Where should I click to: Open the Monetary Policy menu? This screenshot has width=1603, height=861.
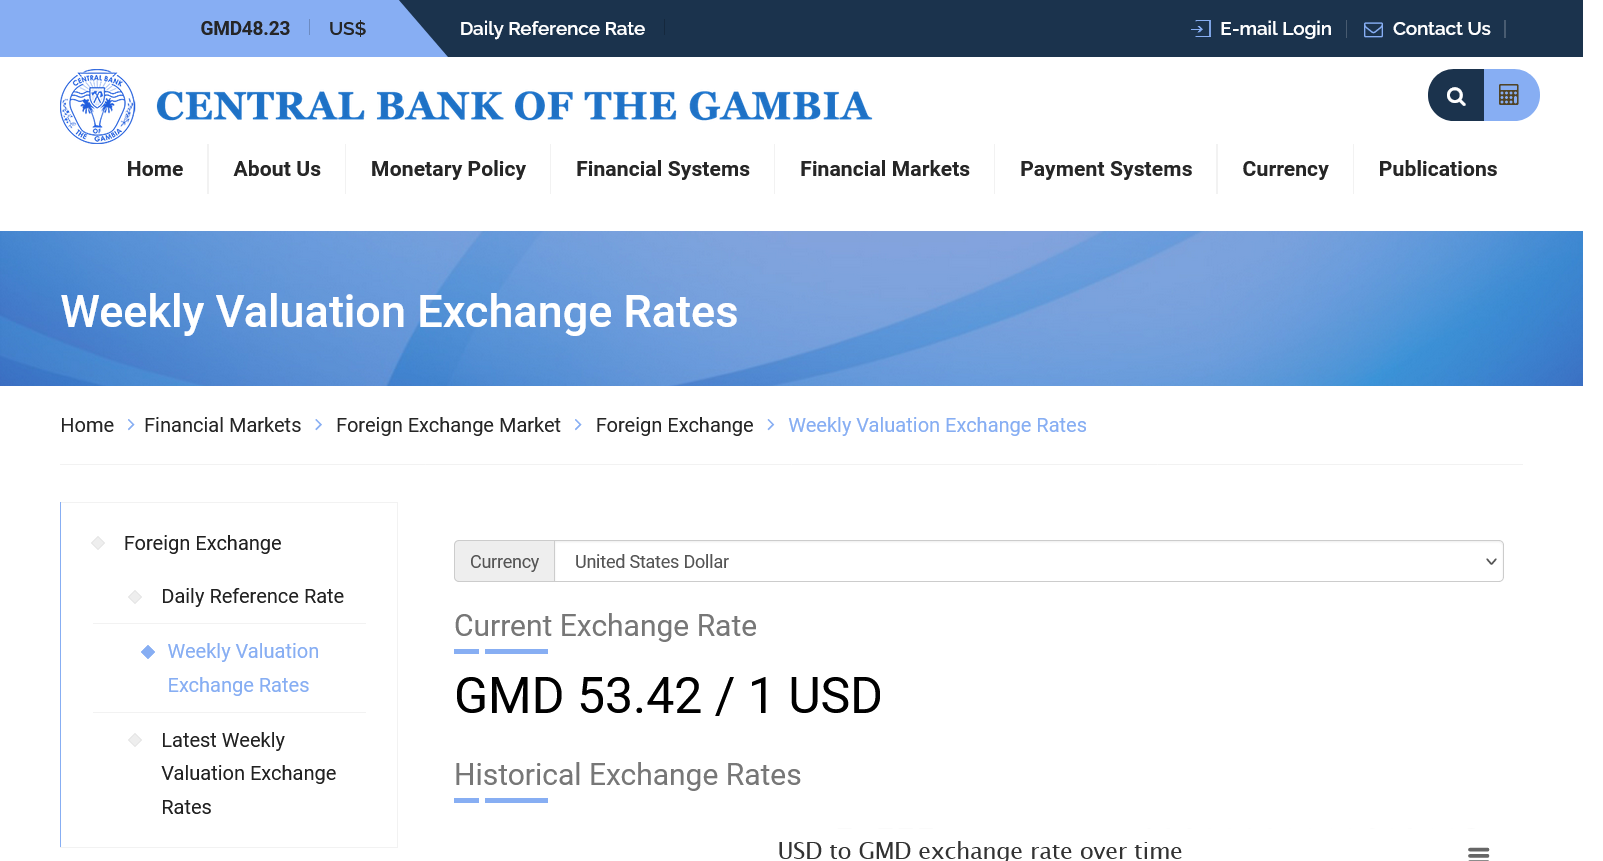[x=448, y=169]
